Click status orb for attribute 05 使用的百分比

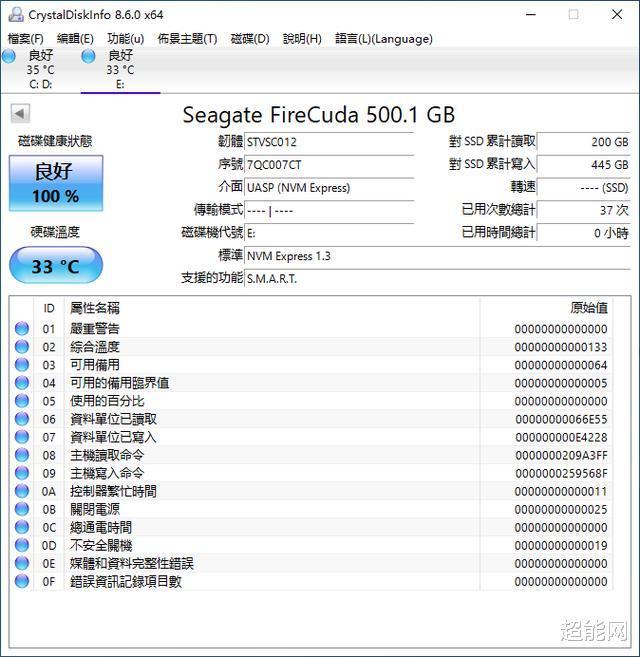pos(22,401)
